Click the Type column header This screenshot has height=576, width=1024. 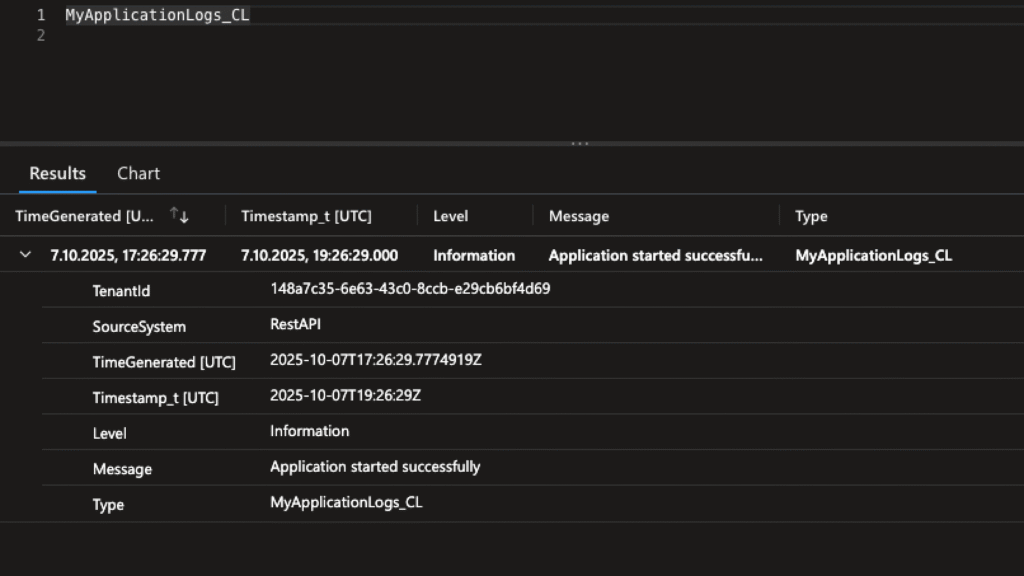point(811,216)
